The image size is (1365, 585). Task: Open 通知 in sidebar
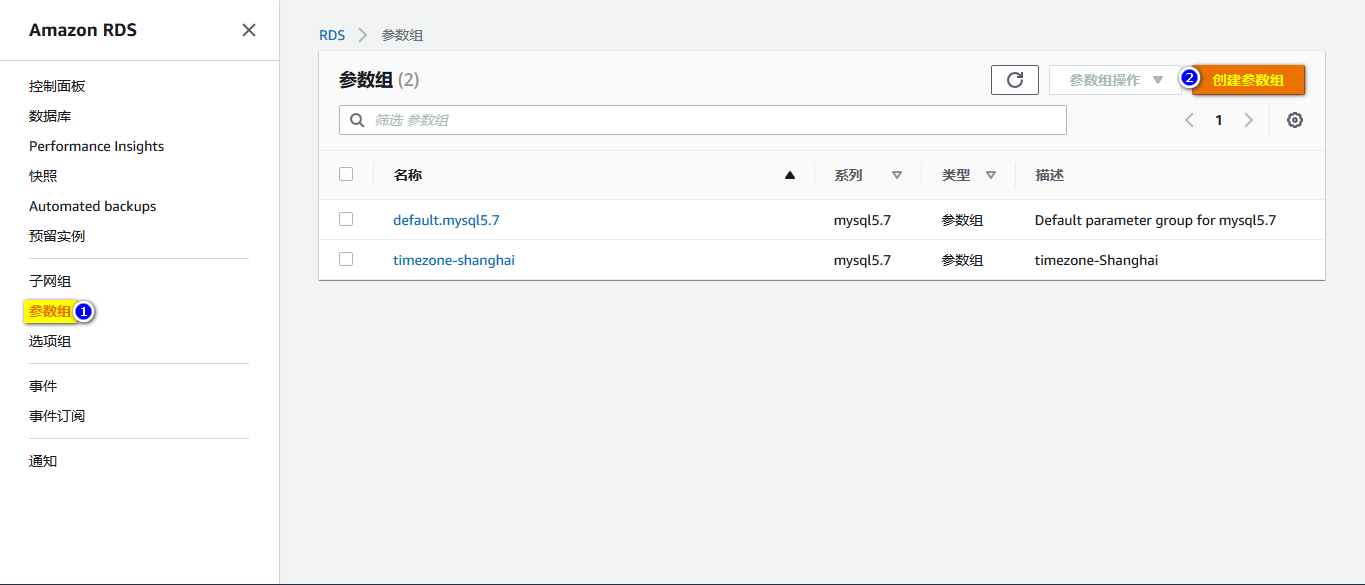43,461
